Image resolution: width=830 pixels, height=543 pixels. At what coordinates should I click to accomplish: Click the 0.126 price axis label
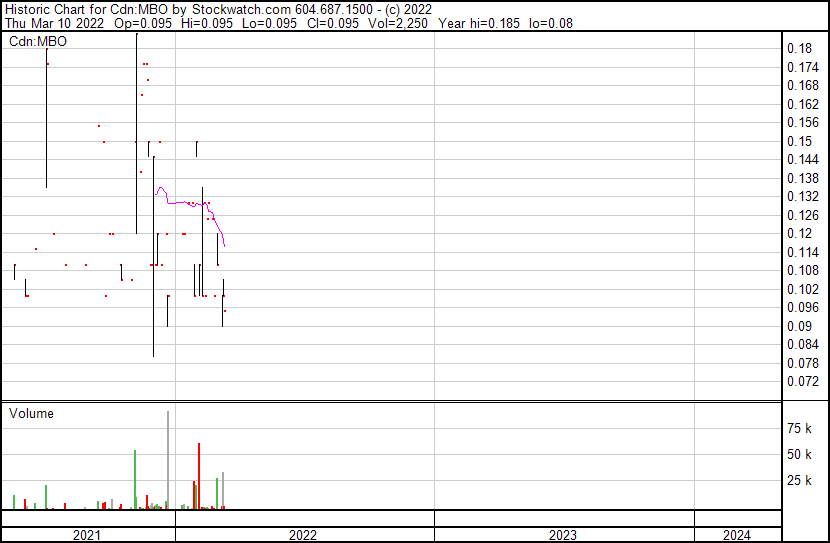point(802,215)
